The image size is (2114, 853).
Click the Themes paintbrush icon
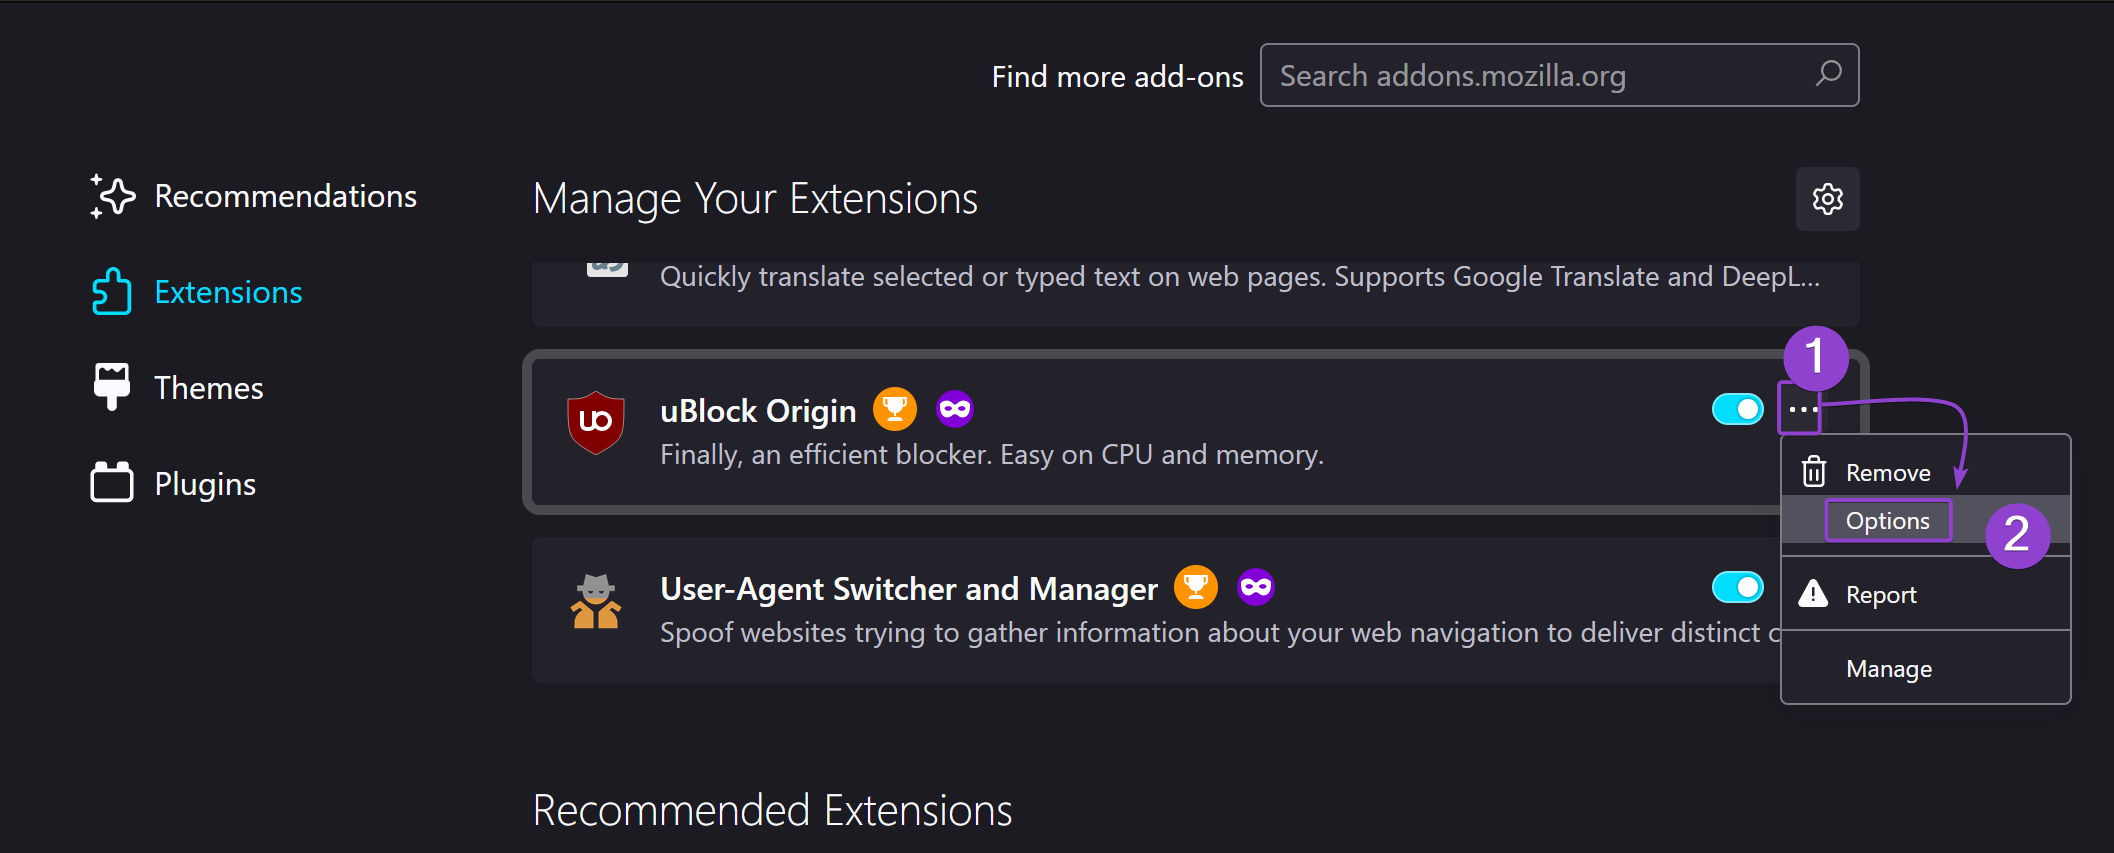(x=112, y=387)
